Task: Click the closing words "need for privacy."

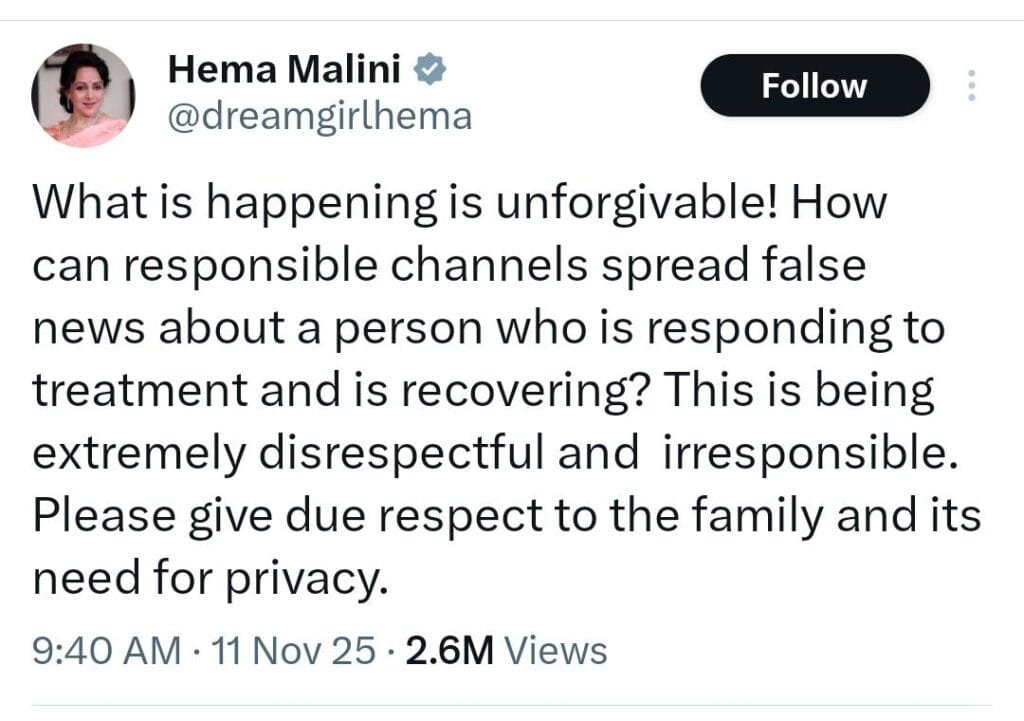Action: pyautogui.click(x=209, y=578)
